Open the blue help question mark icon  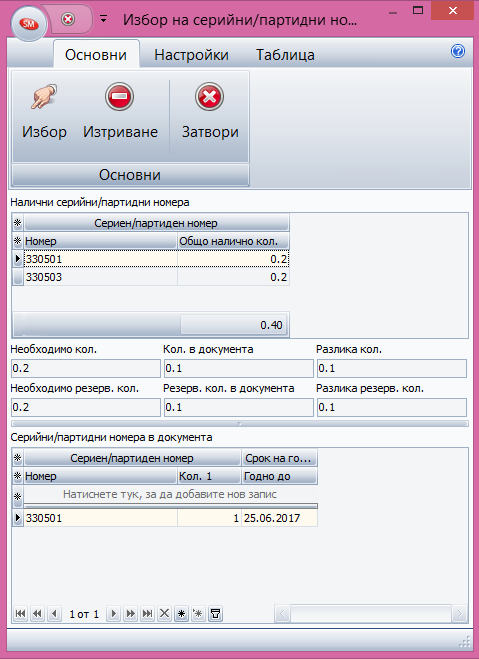(x=458, y=51)
